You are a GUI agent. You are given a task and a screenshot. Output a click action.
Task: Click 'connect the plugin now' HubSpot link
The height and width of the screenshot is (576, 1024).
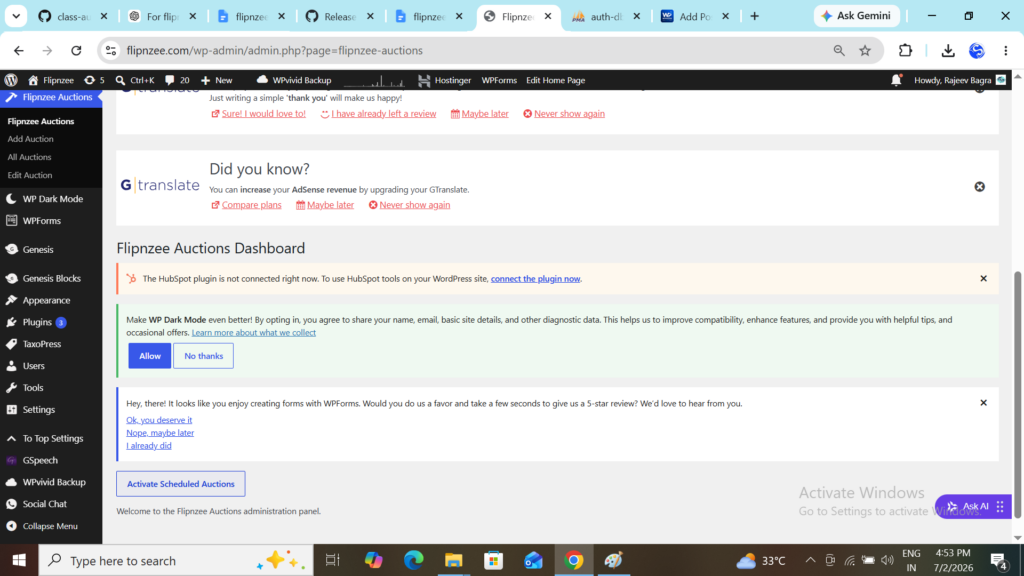[x=536, y=279]
